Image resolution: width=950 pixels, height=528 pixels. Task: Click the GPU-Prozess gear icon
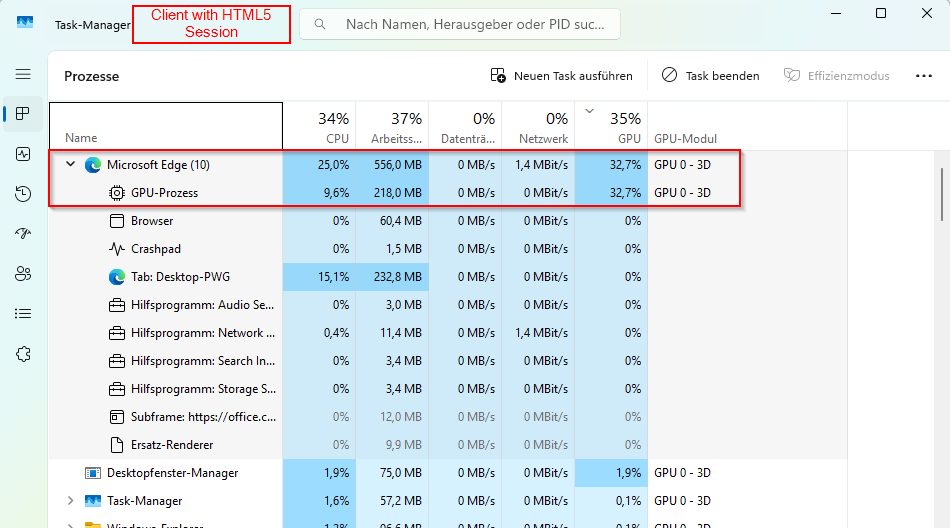(x=116, y=193)
